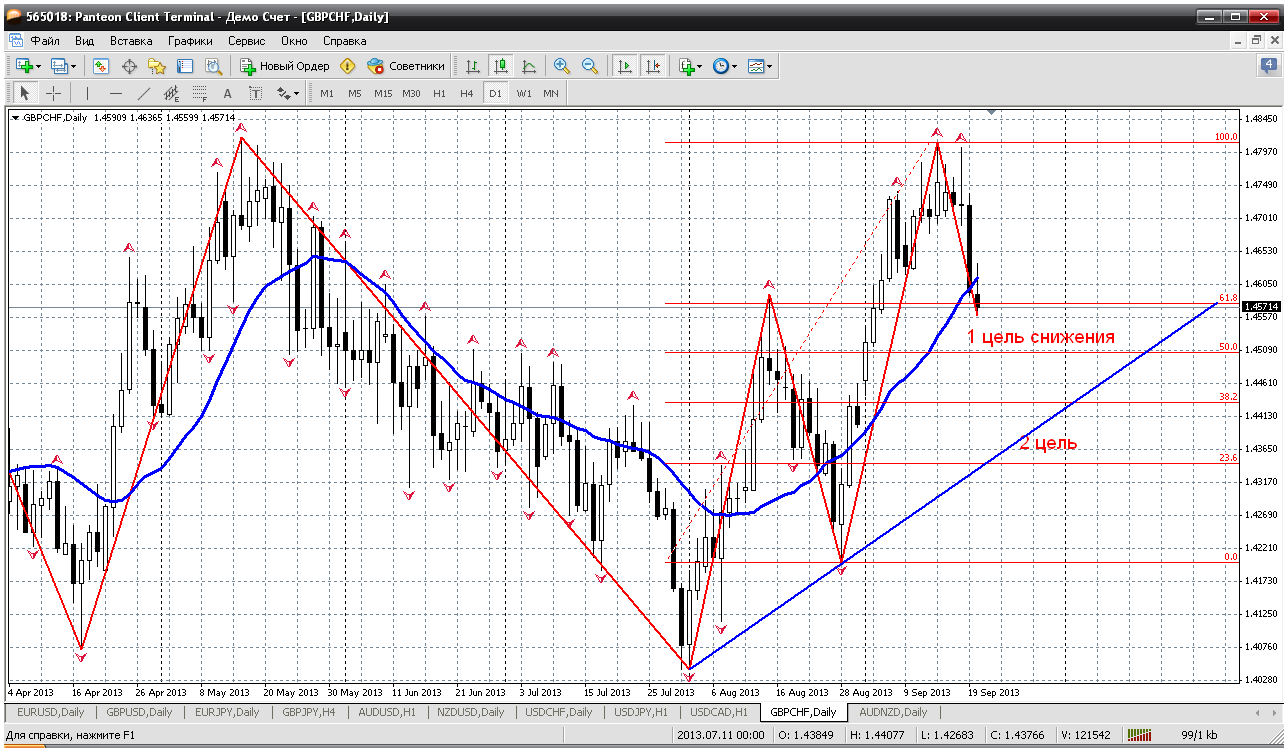Expand the profiles dropdown arrow

(73, 66)
